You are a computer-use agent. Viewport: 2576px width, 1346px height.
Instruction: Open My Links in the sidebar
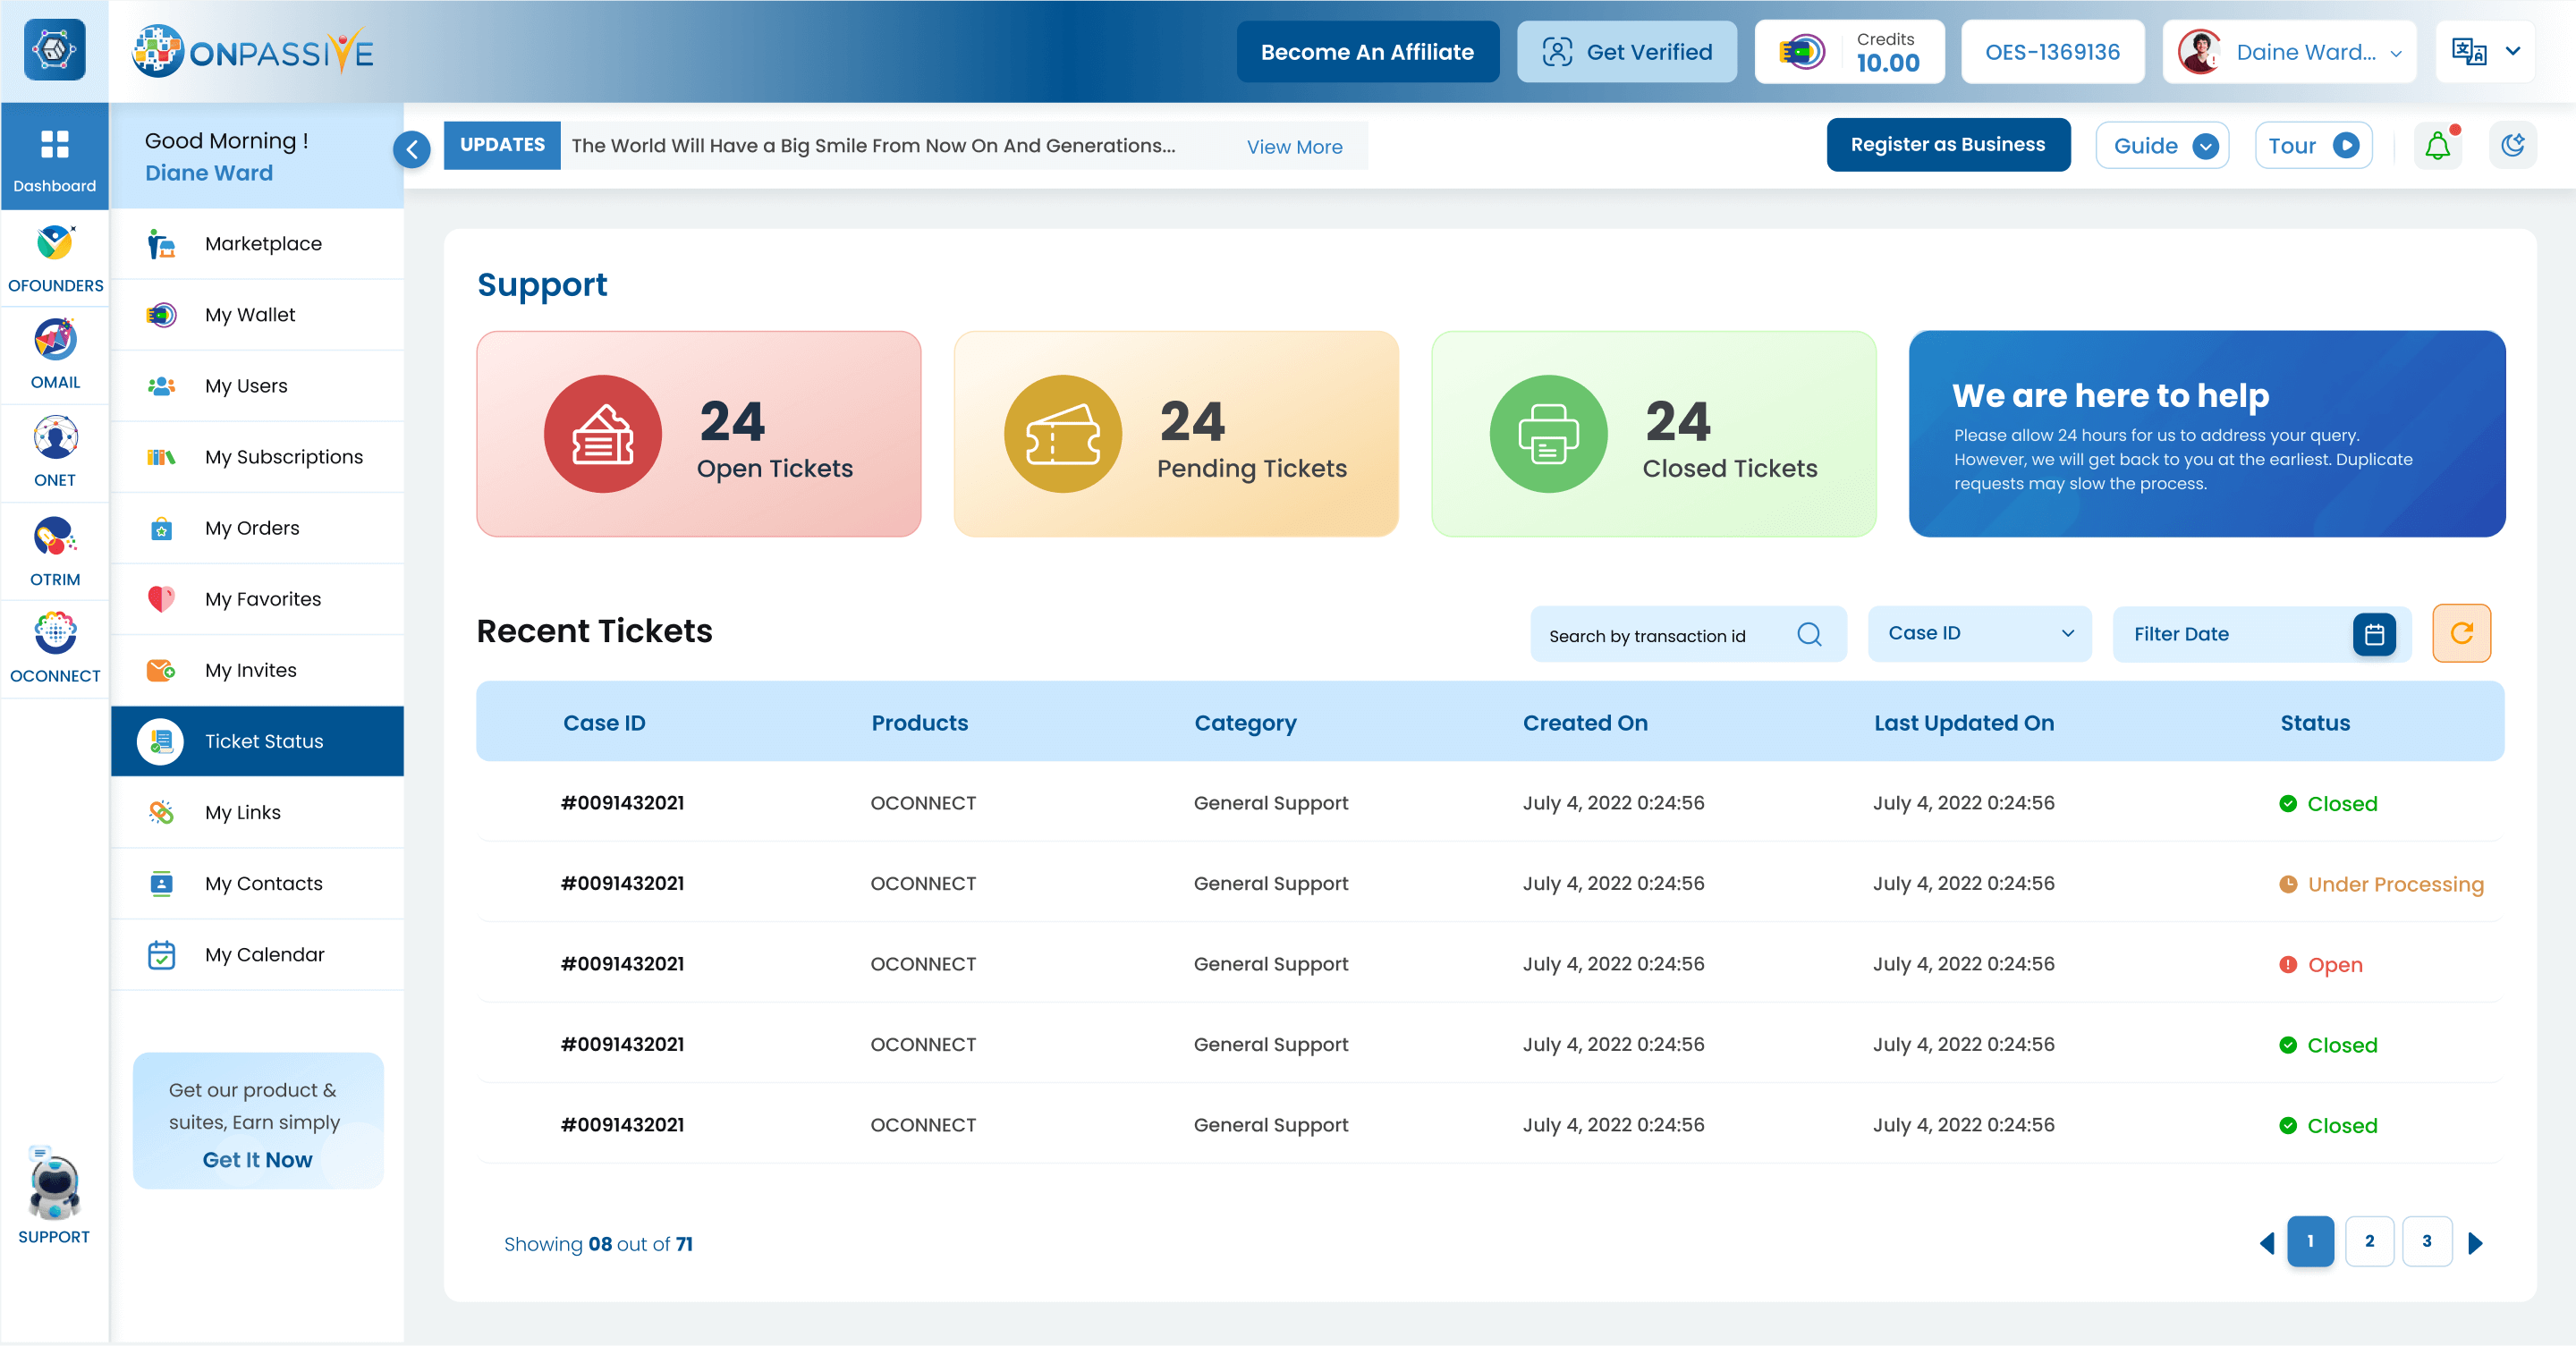click(x=257, y=812)
